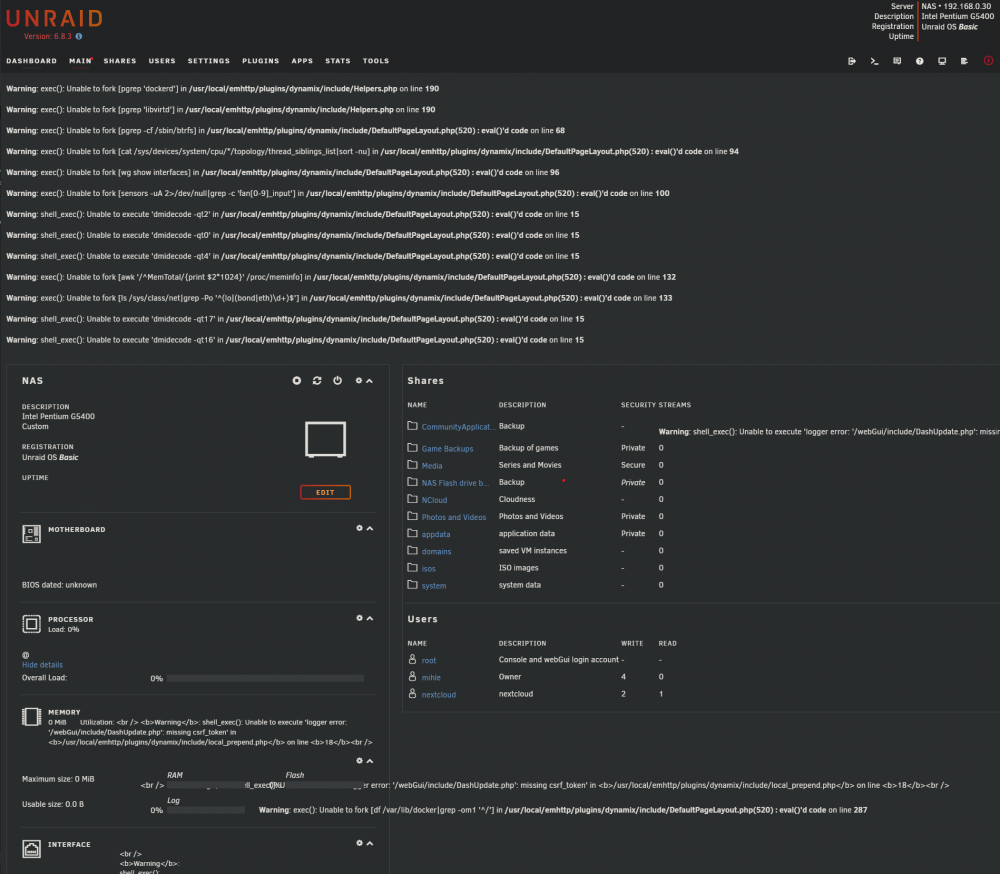Open the Stats menu tab

tap(338, 61)
